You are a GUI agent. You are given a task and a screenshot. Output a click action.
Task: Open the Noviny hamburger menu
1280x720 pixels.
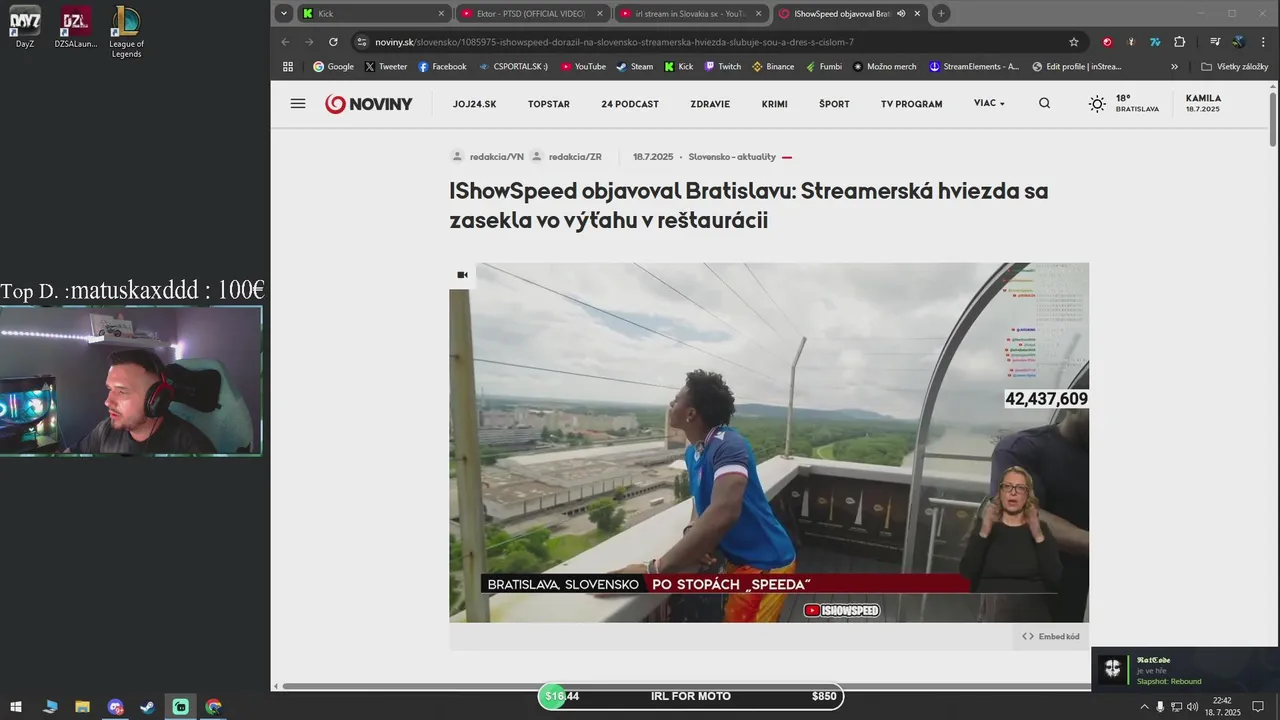point(298,103)
